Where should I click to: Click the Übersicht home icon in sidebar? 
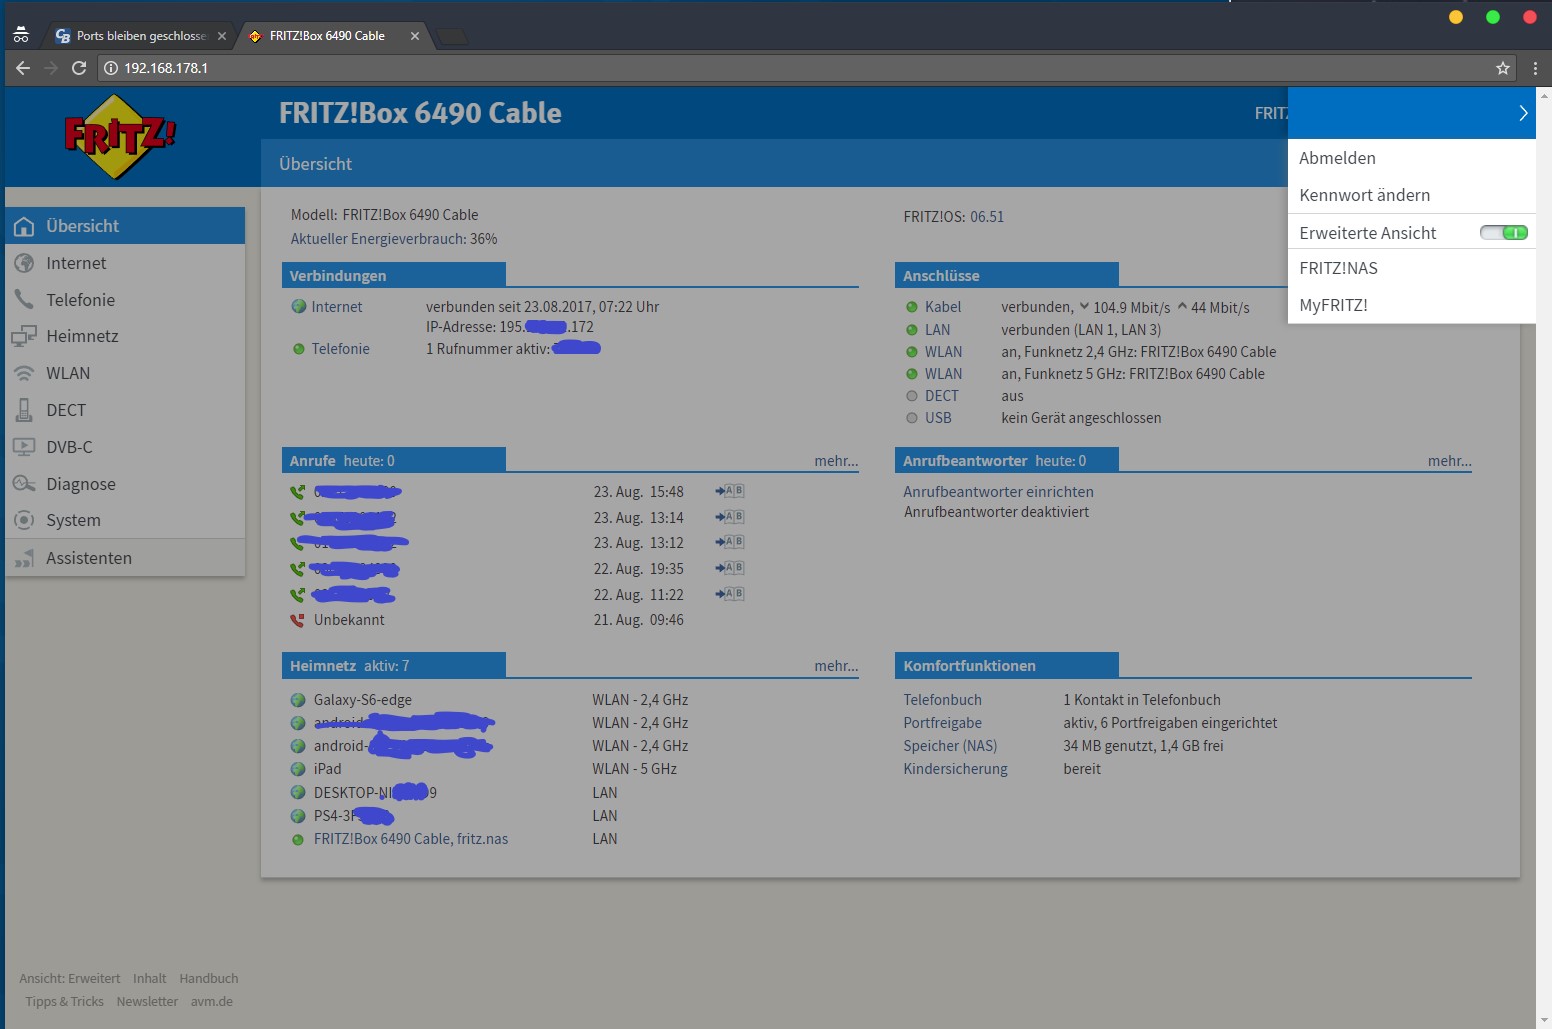pyautogui.click(x=24, y=226)
